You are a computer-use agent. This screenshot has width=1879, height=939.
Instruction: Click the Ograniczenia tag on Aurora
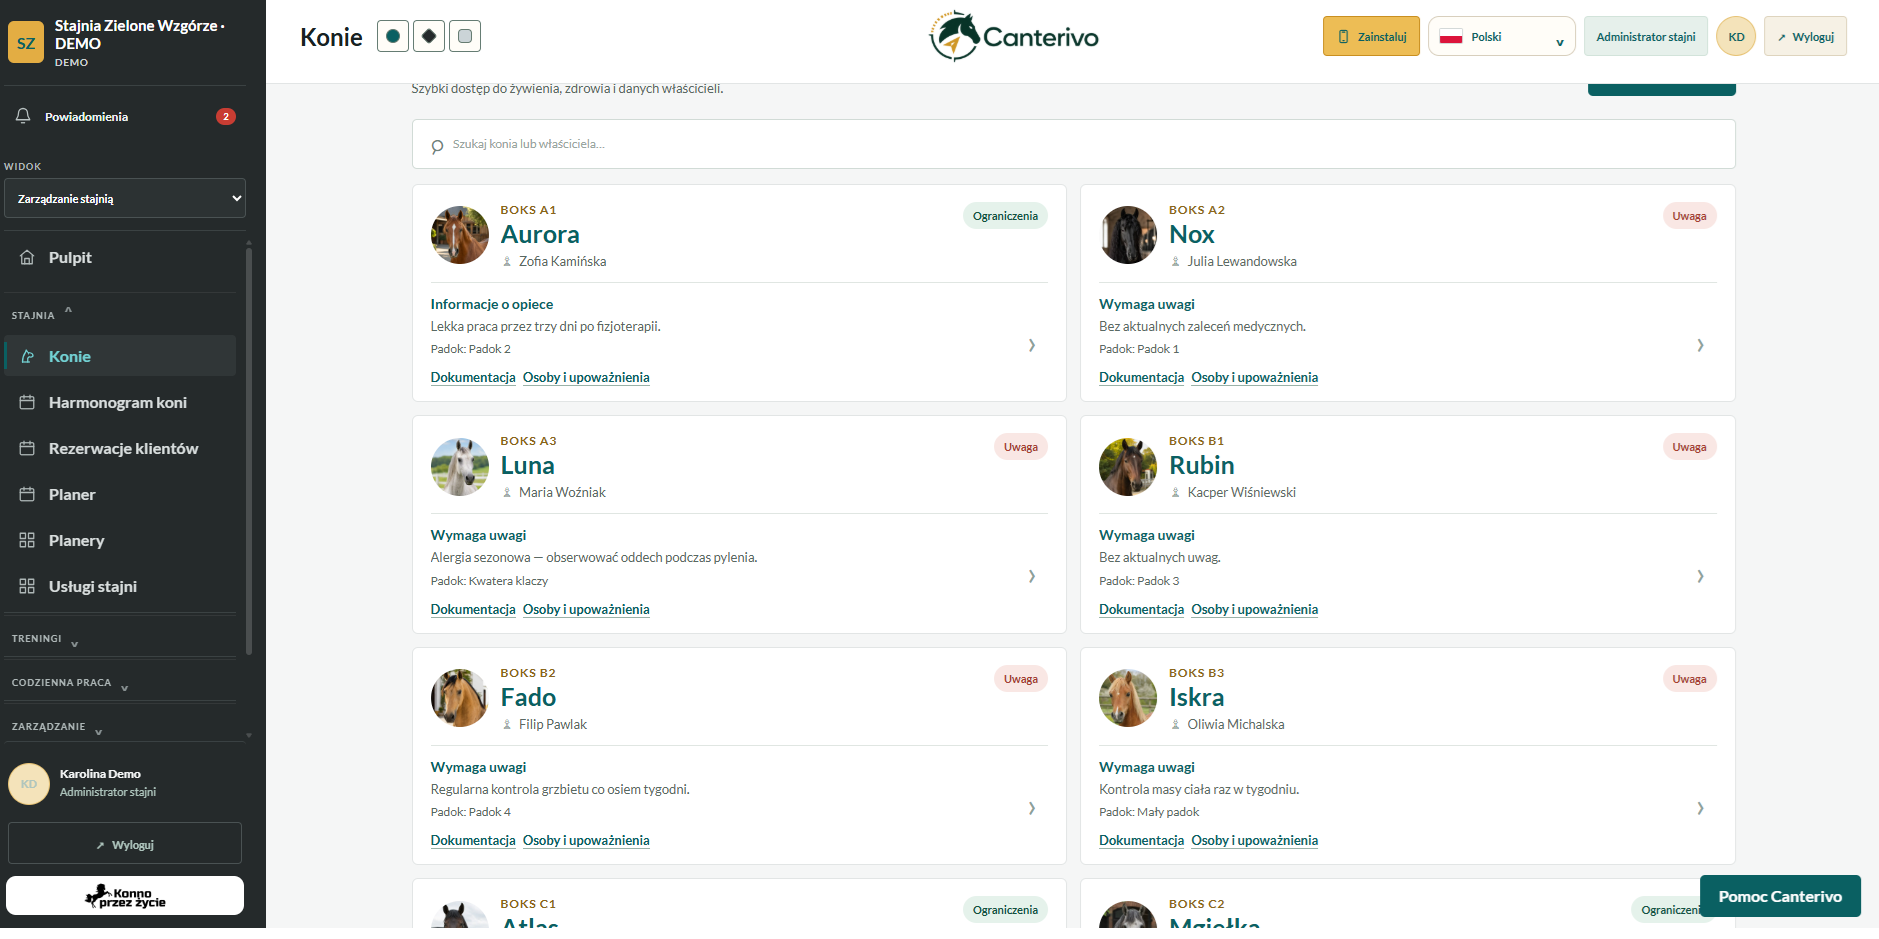[x=1005, y=216]
